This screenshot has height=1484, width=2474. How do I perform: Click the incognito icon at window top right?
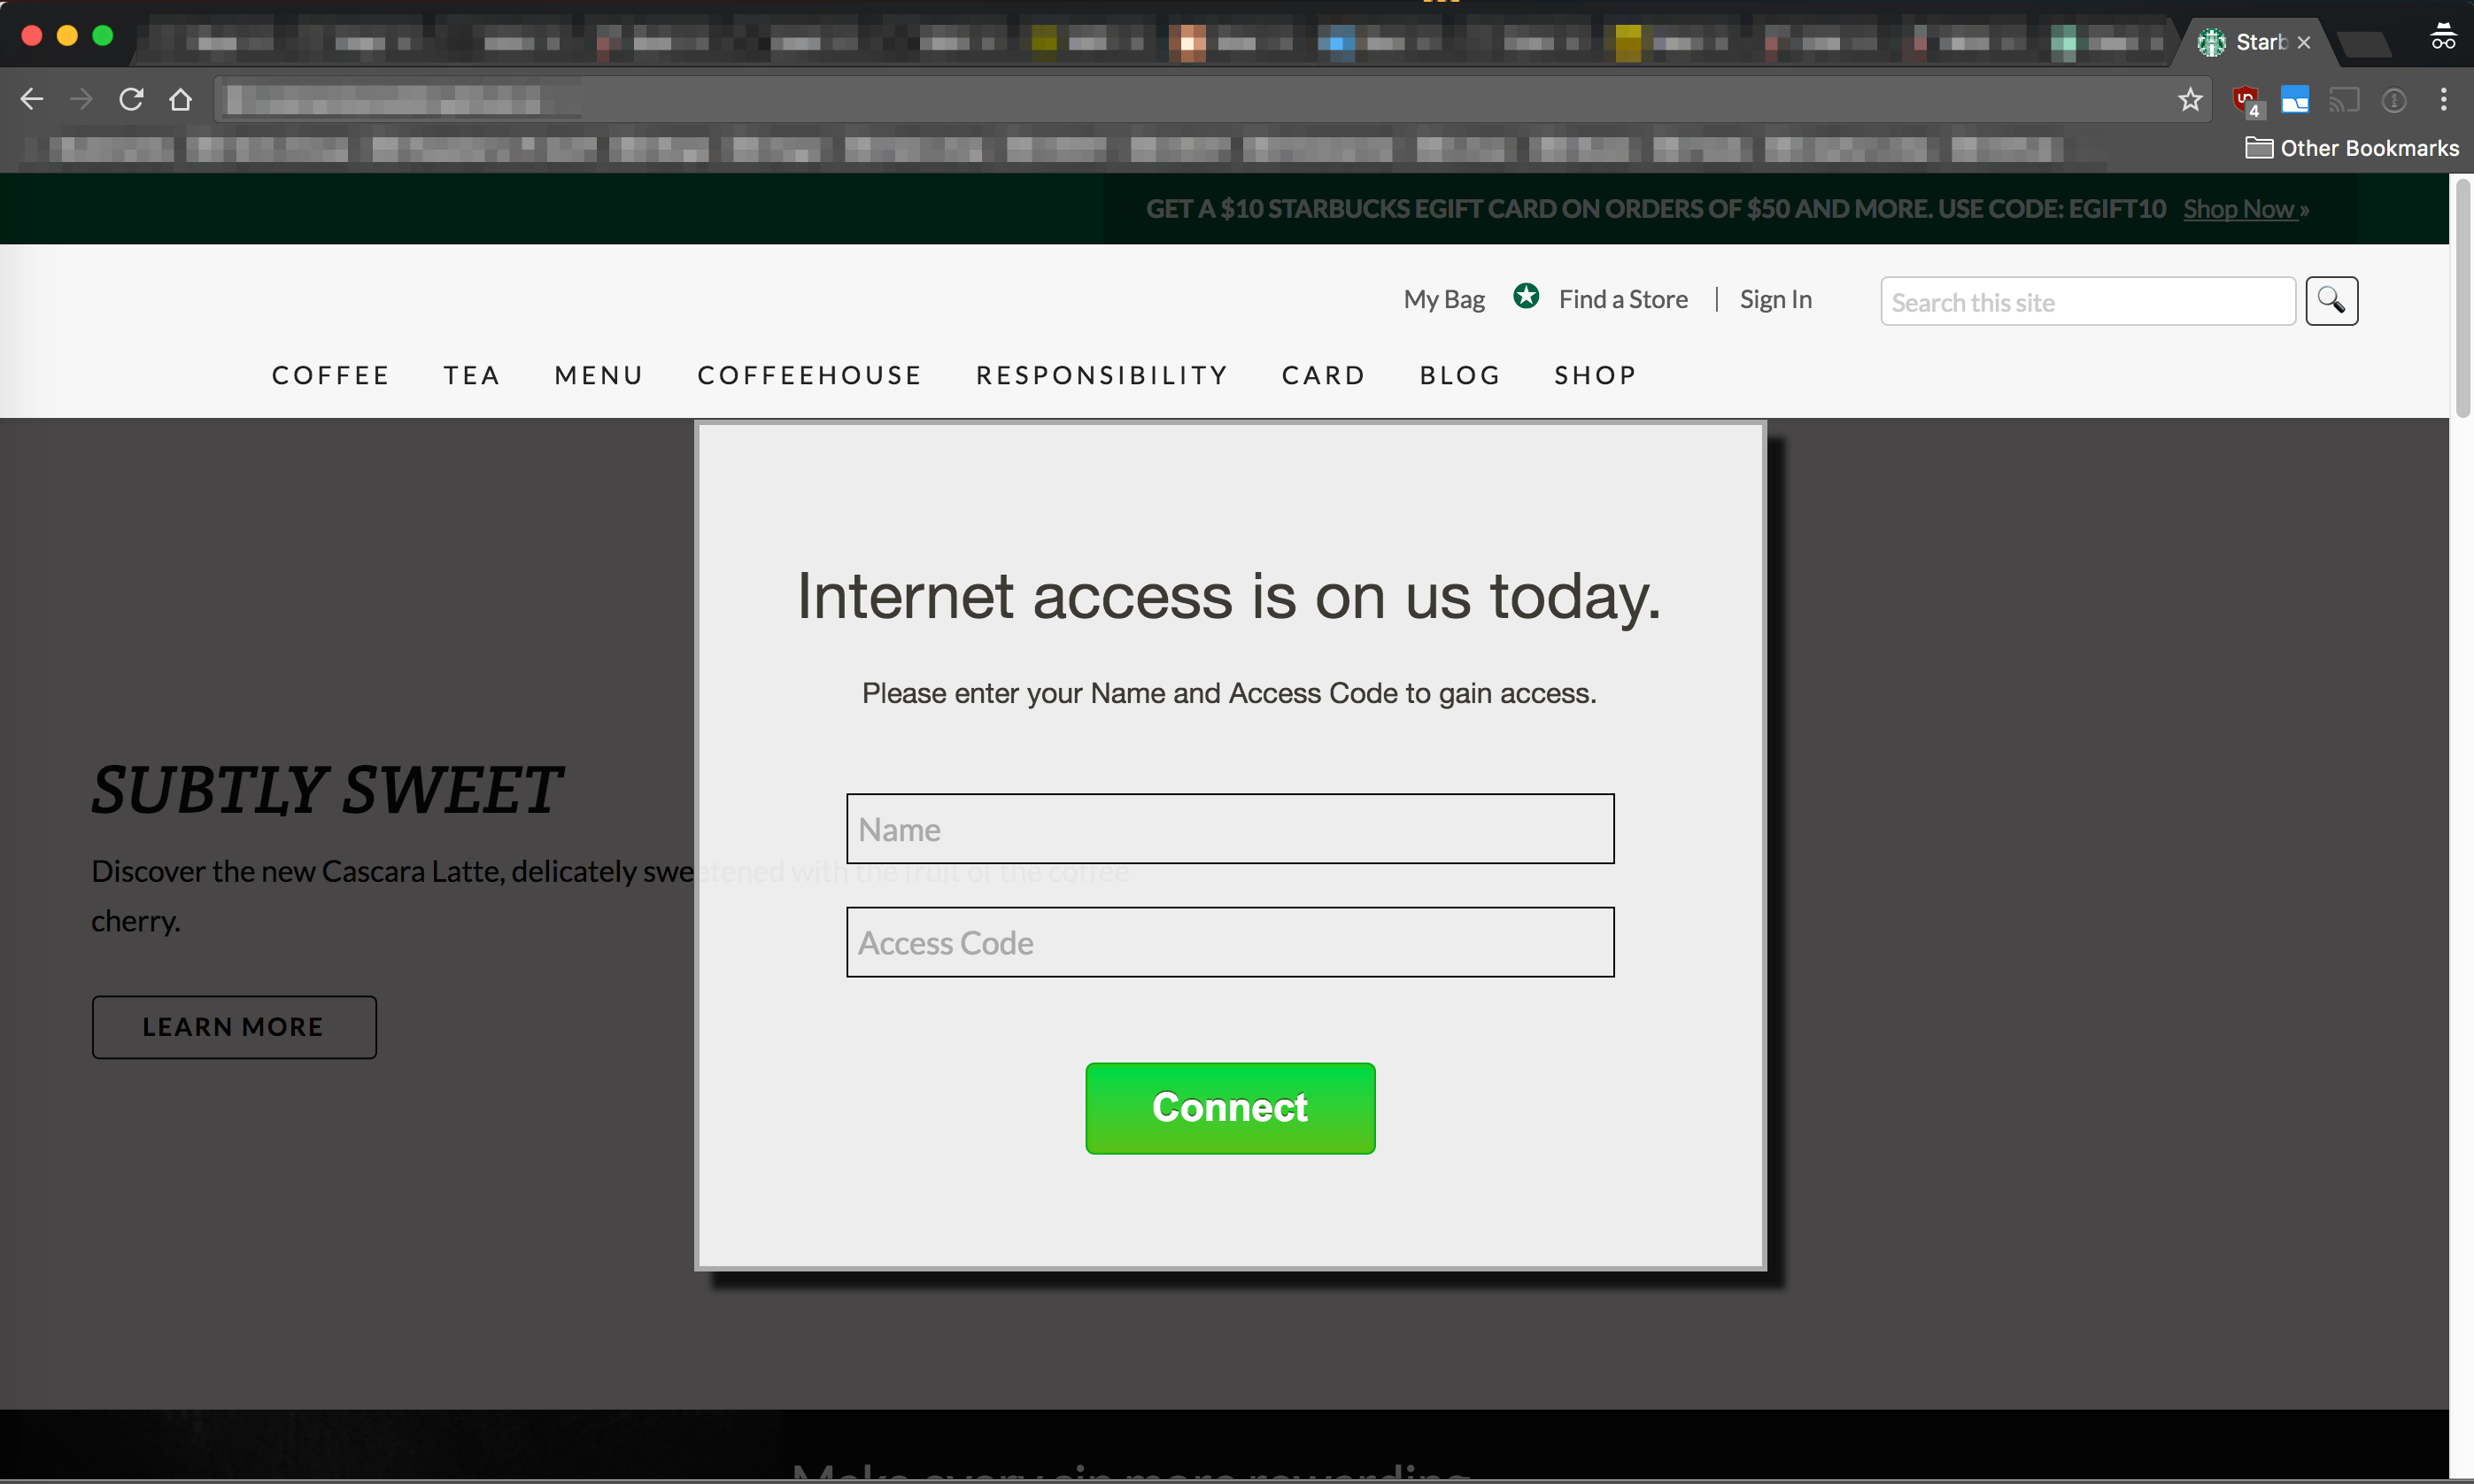pyautogui.click(x=2443, y=36)
